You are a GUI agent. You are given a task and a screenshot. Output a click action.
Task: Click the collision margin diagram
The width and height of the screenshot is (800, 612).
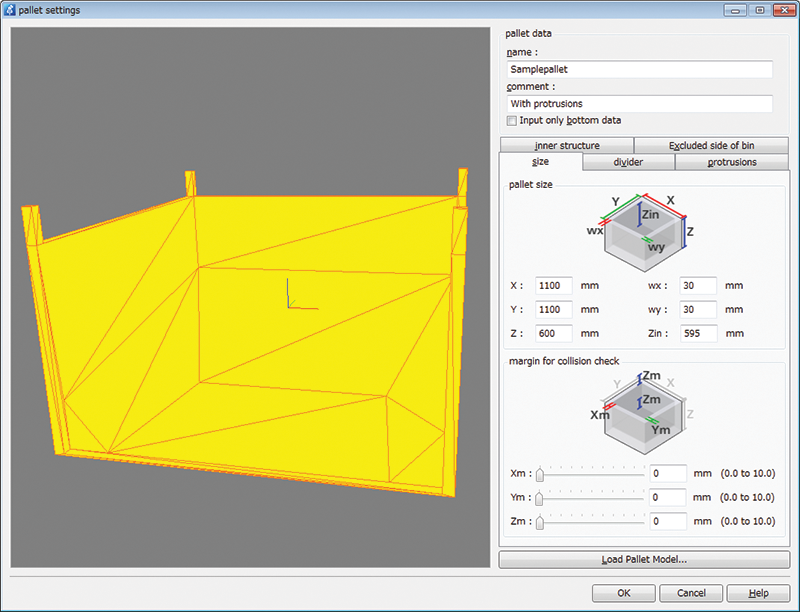tap(645, 410)
